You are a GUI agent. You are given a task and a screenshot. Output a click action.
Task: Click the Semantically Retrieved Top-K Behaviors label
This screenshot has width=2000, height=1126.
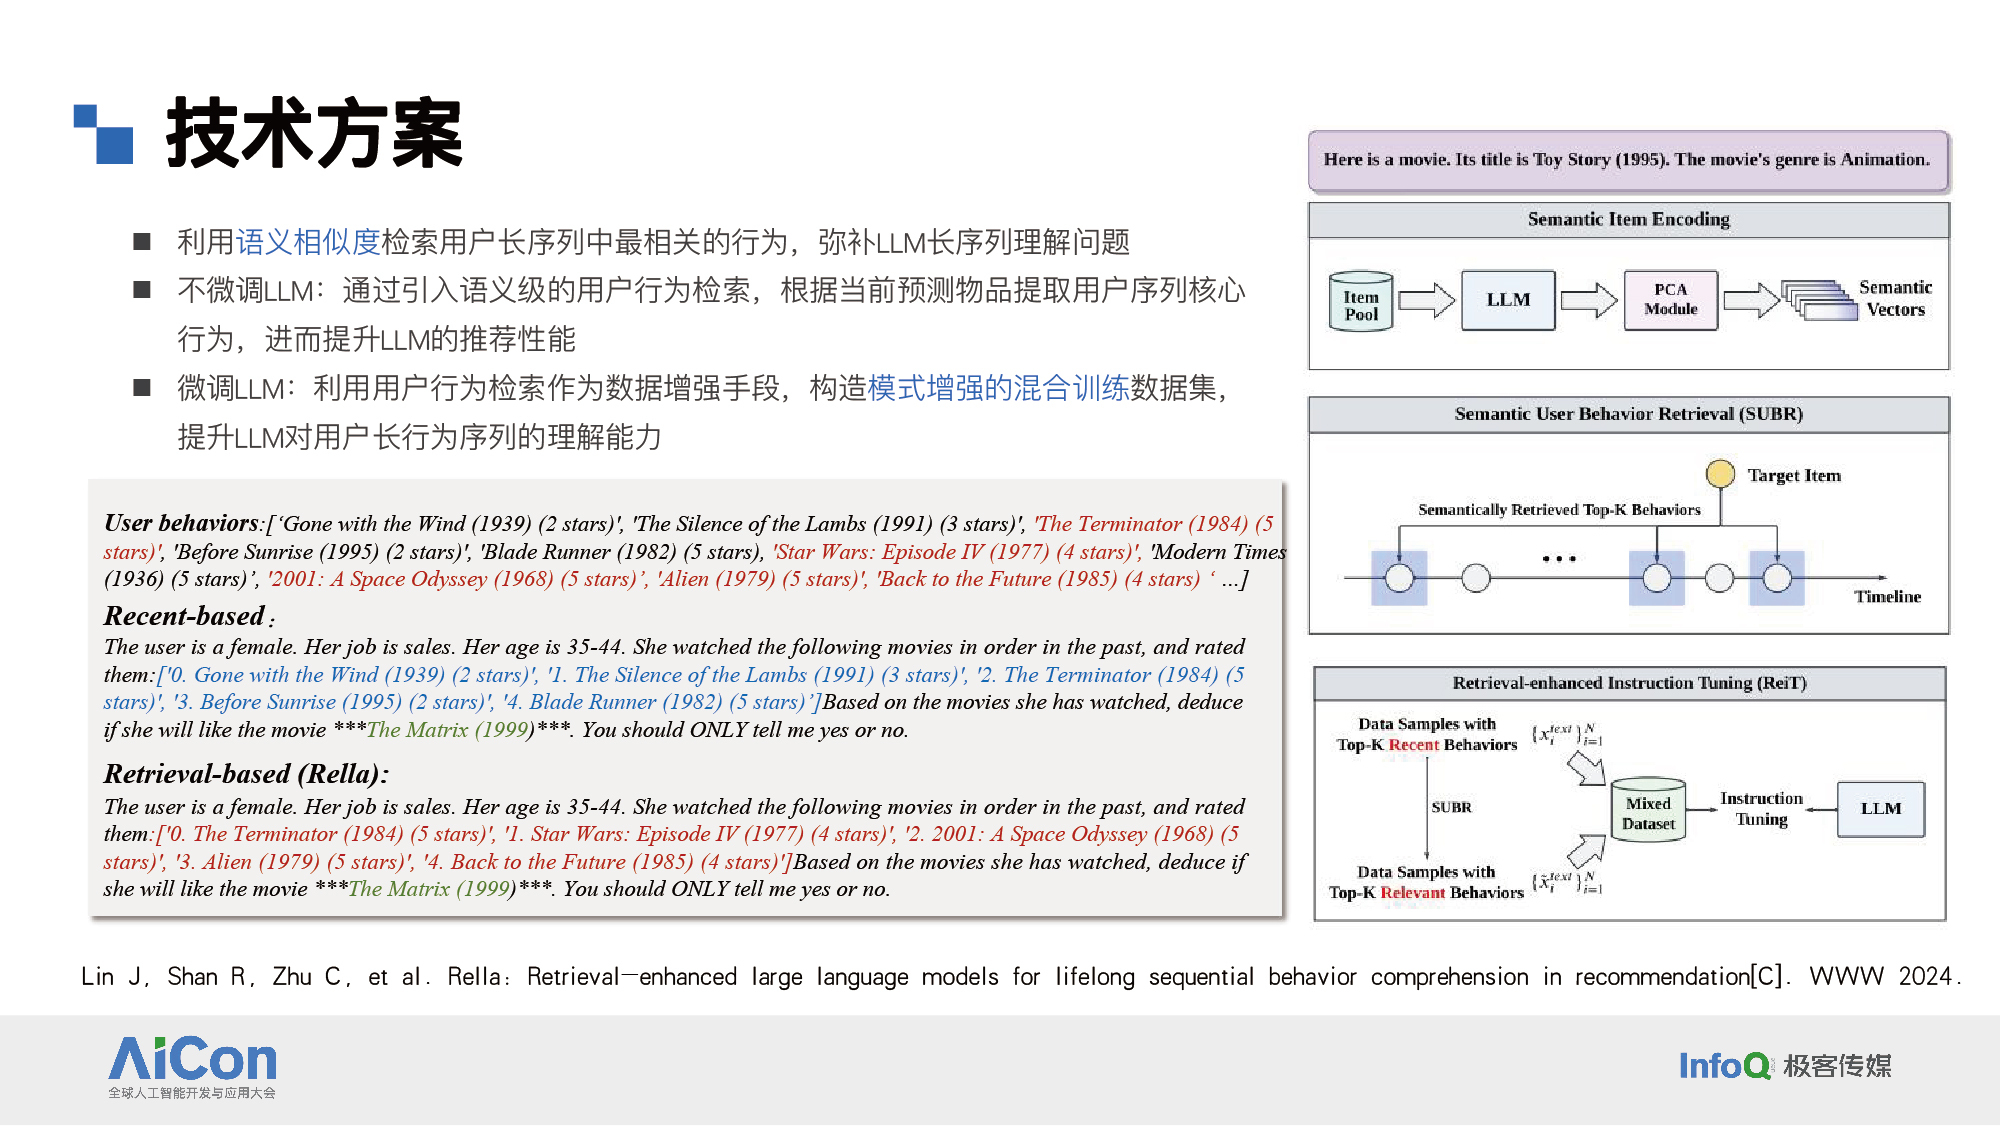point(1559,510)
